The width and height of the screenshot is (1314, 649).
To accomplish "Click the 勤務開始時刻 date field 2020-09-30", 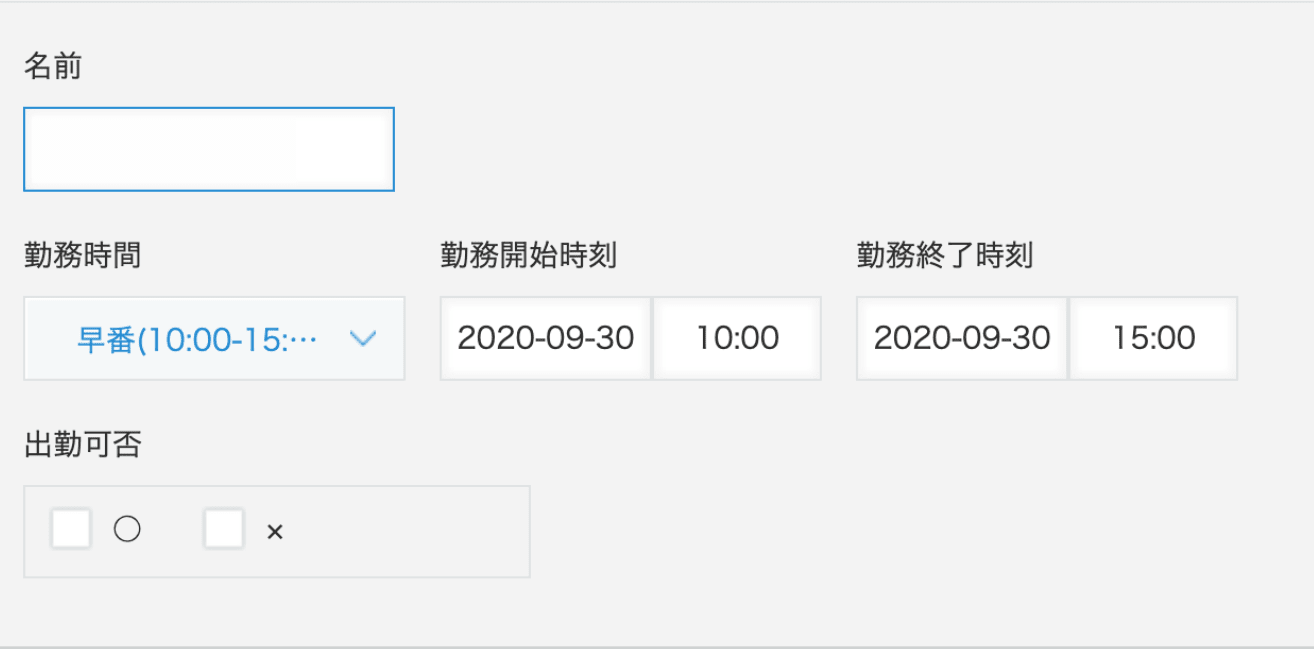I will click(x=546, y=338).
